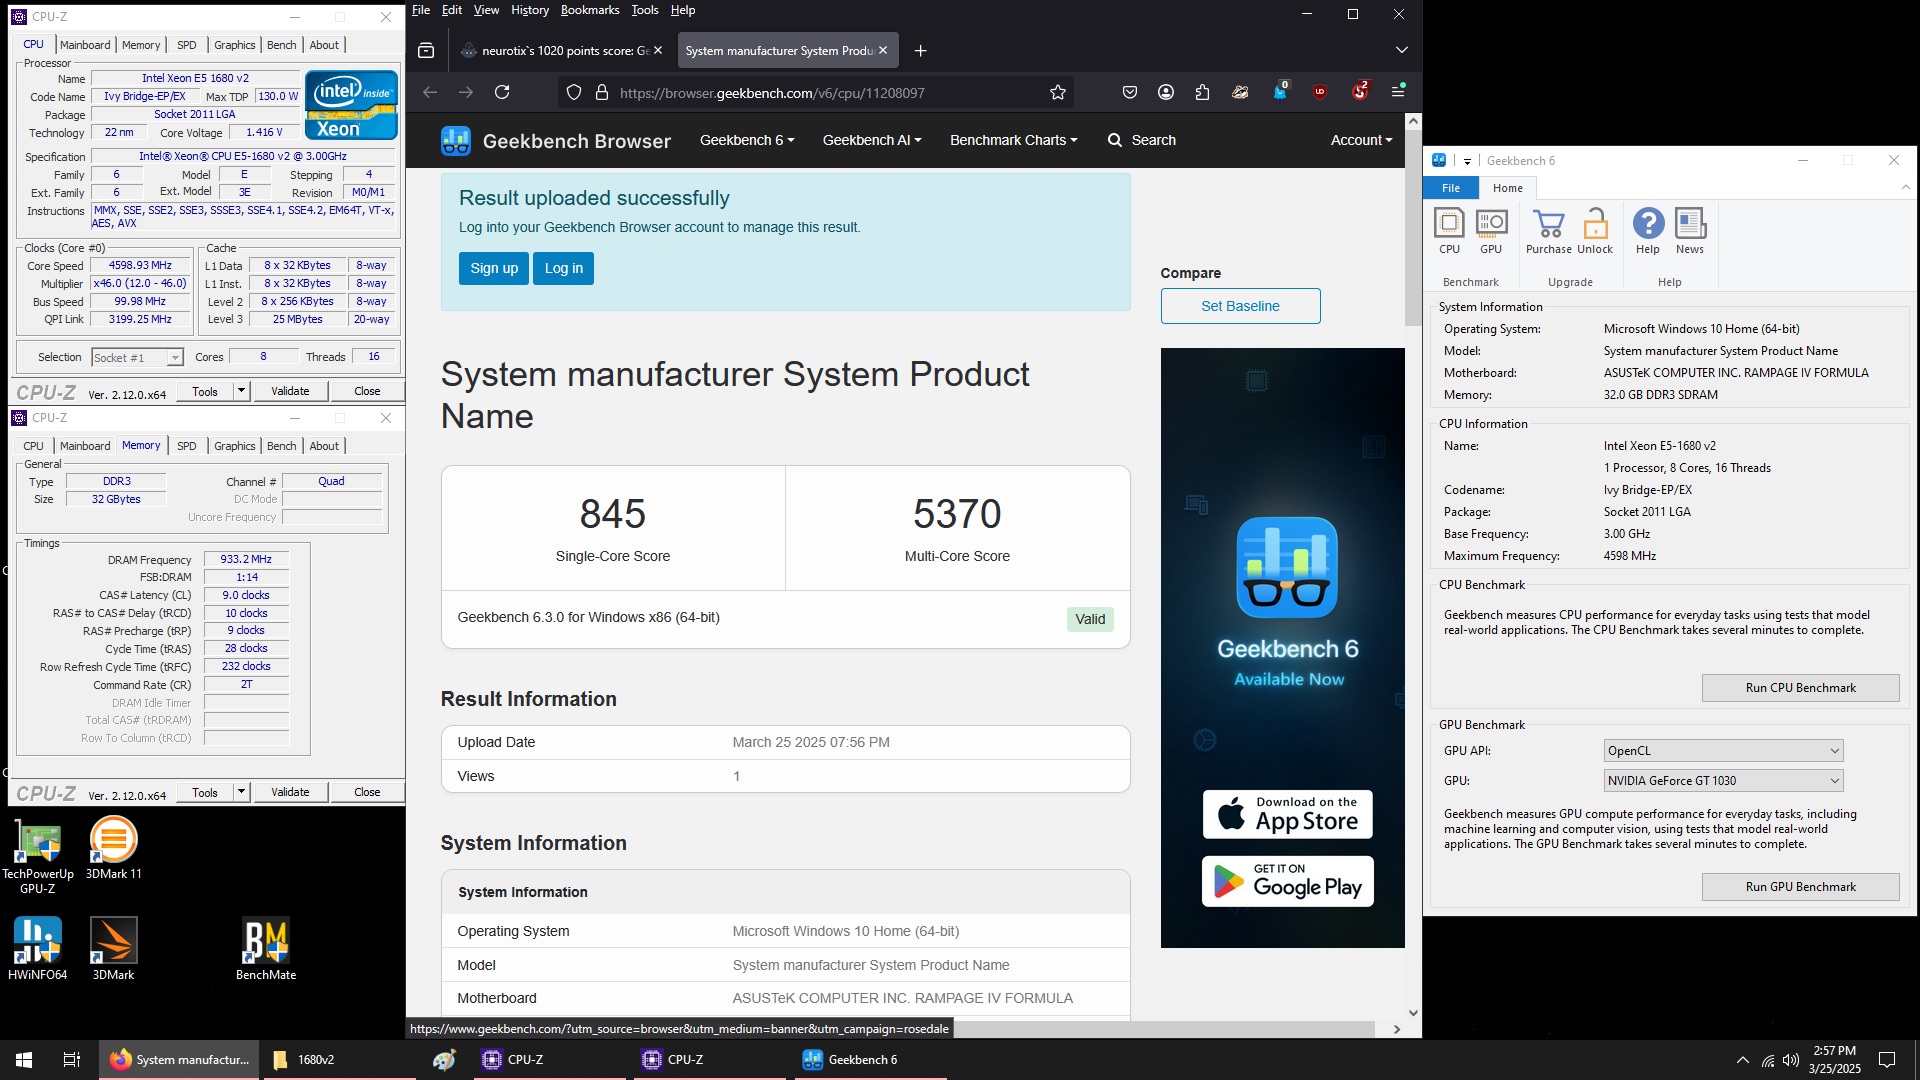Viewport: 1920px width, 1080px height.
Task: Click Validate in the top CPU-Z window
Action: (x=290, y=391)
